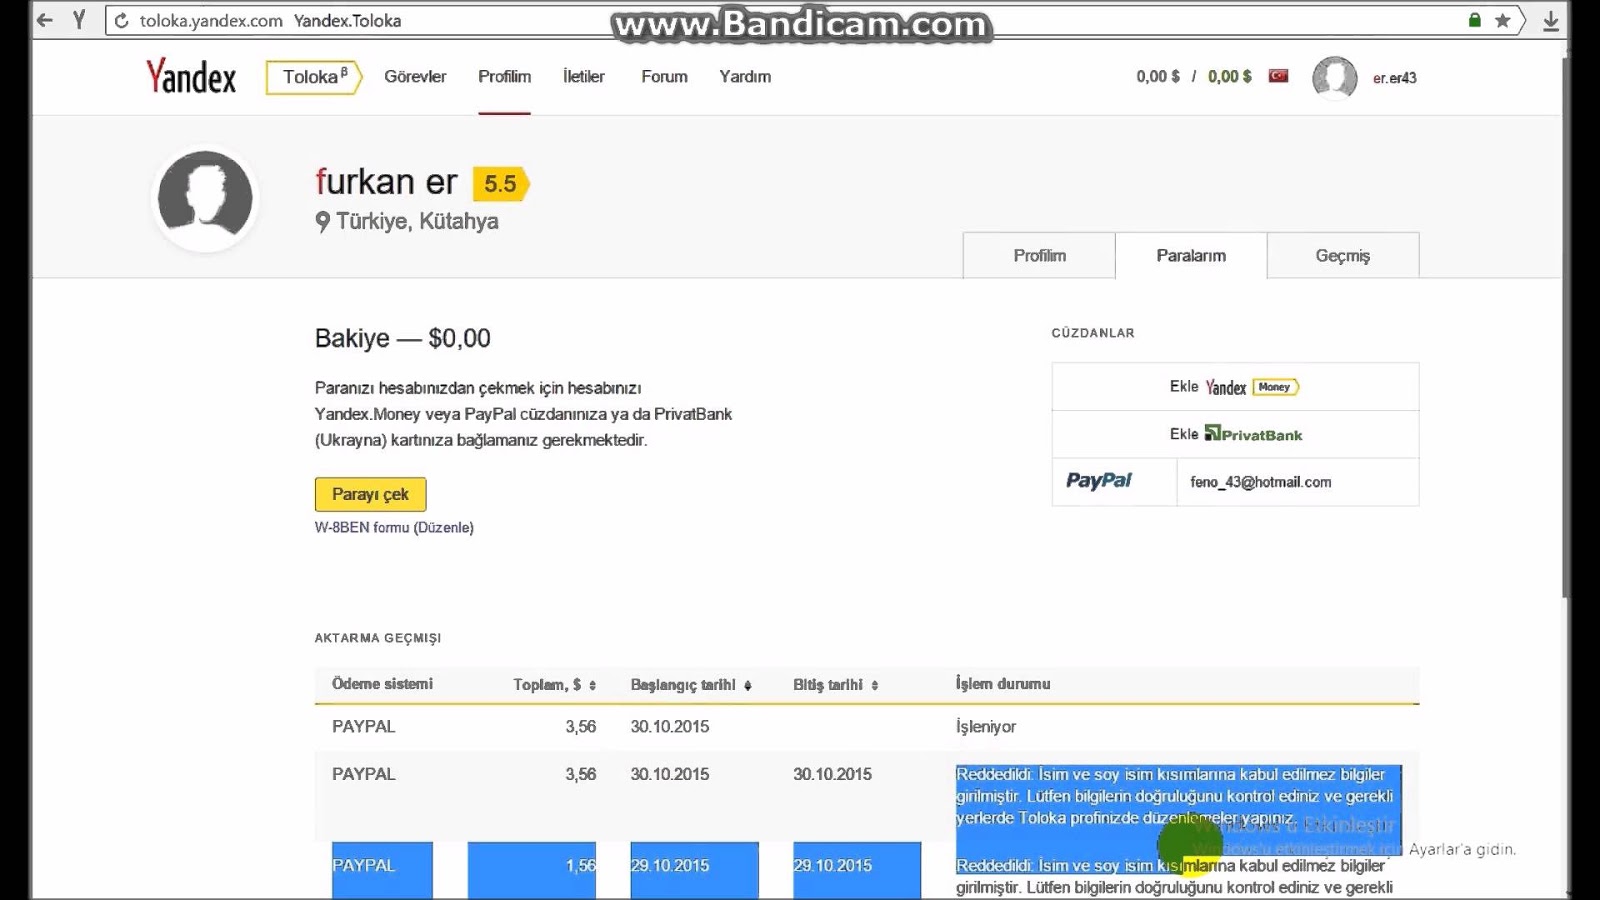Bookmark the page with star icon
The image size is (1600, 900).
(1502, 20)
